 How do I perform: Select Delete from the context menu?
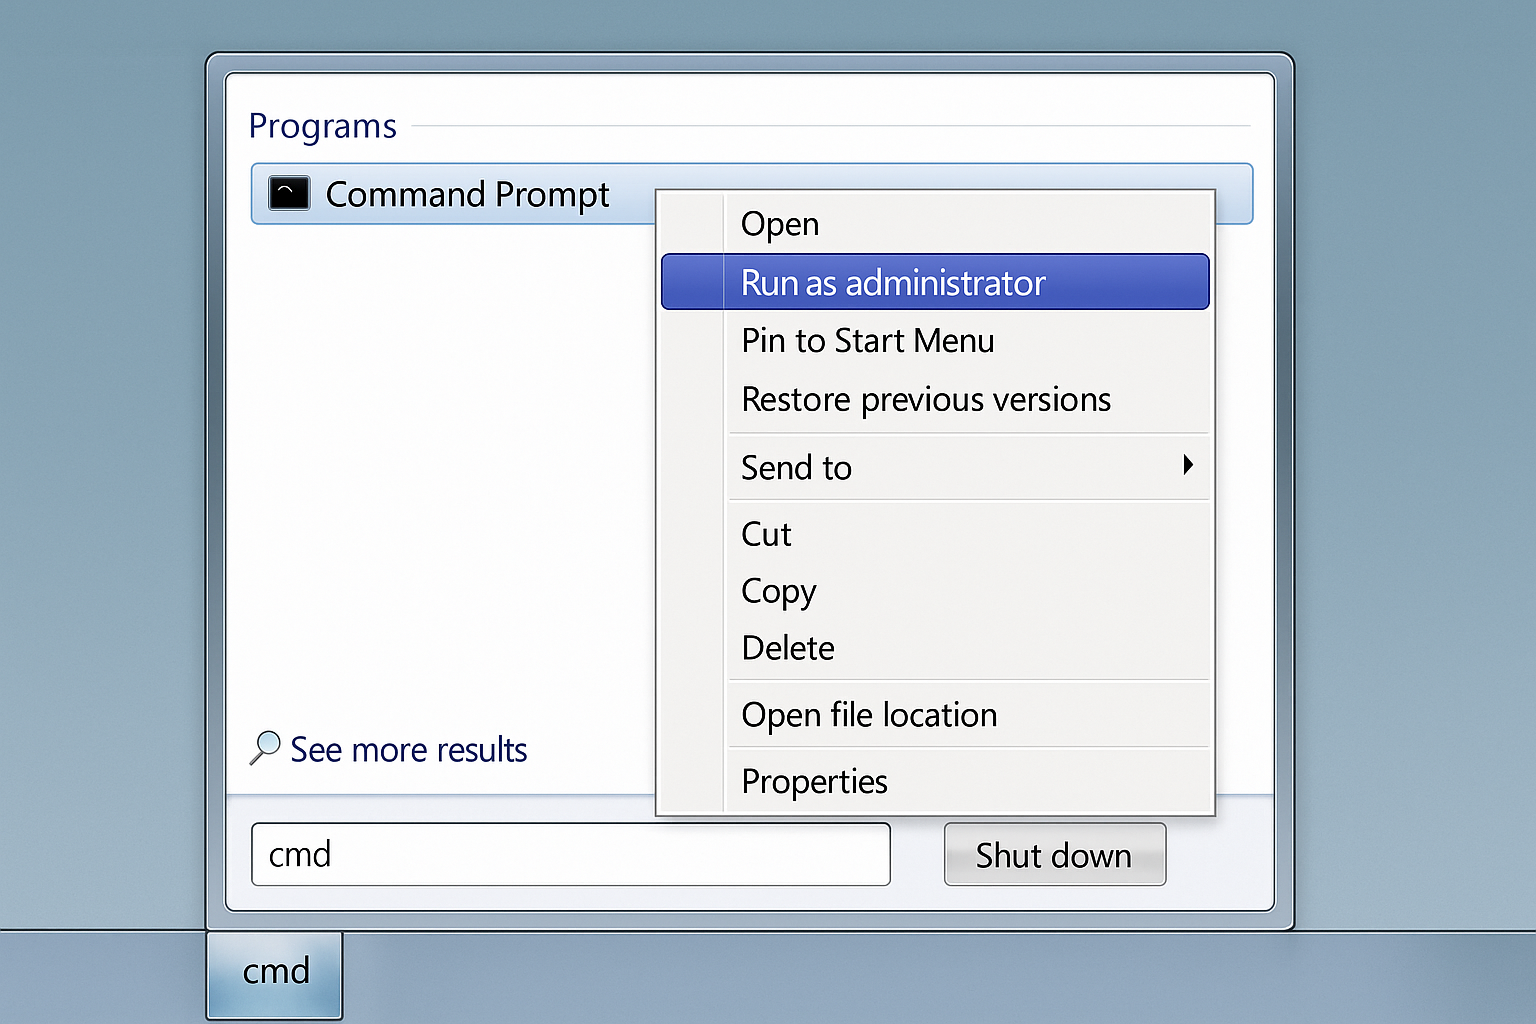coord(787,648)
